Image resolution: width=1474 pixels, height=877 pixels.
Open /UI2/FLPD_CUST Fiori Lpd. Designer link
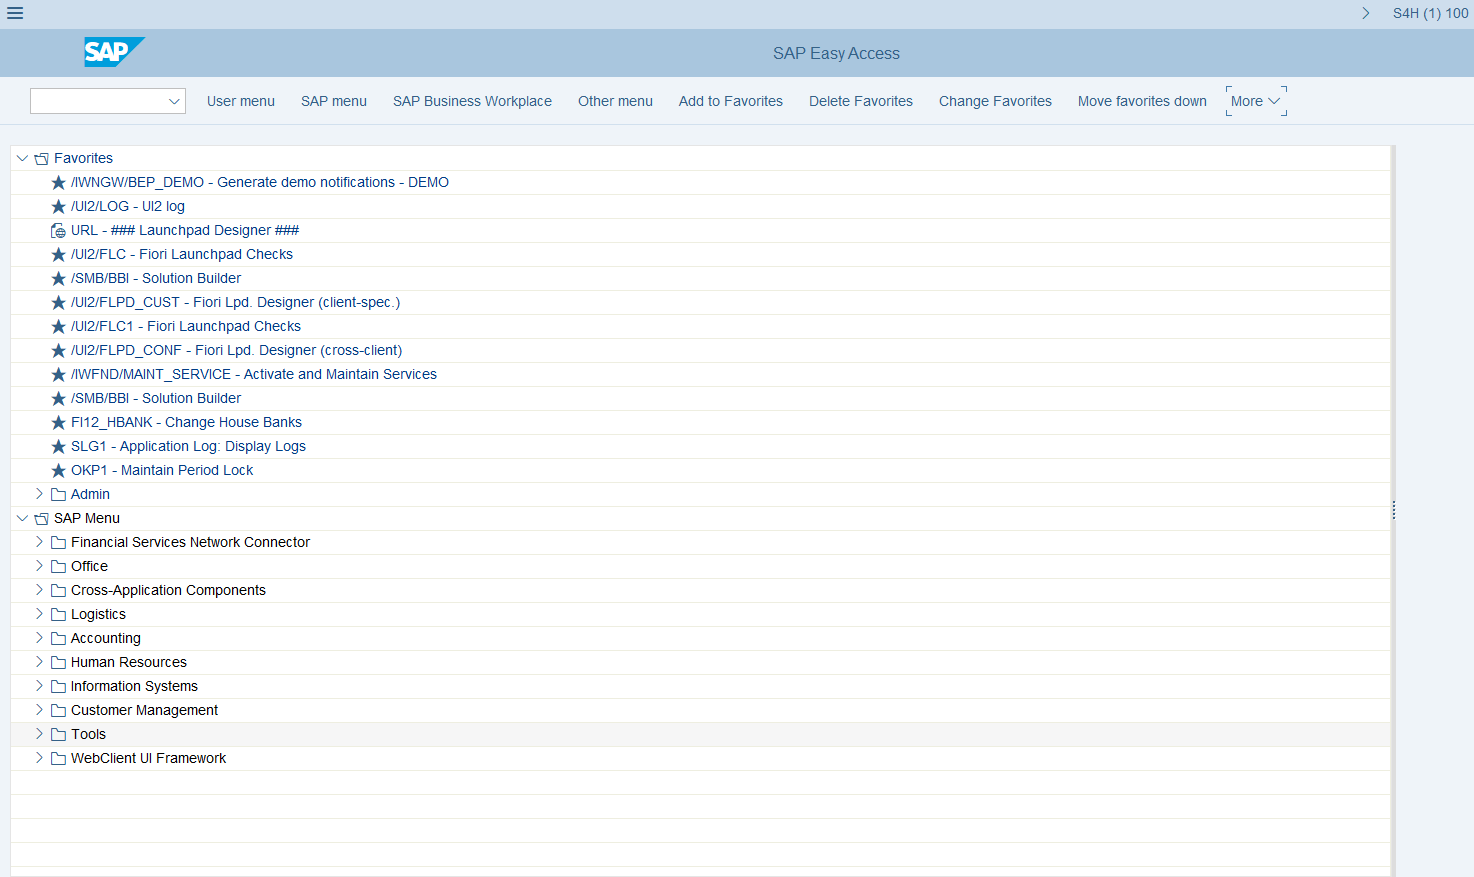click(235, 303)
